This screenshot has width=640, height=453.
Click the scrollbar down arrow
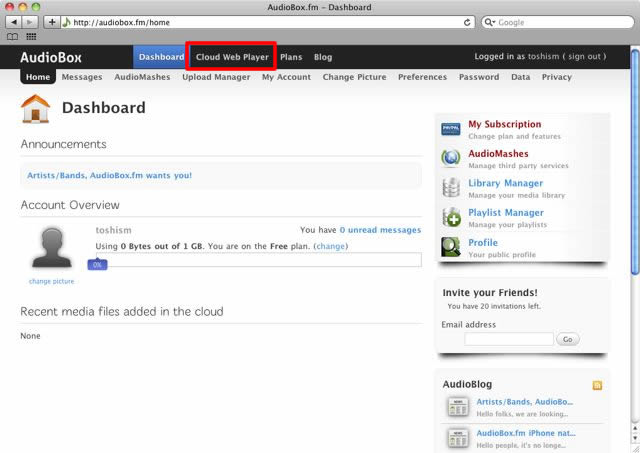click(x=635, y=438)
